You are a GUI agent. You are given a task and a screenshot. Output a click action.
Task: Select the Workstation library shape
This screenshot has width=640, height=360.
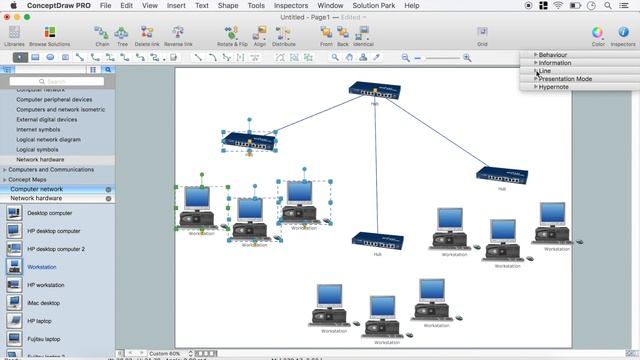pyautogui.click(x=31, y=267)
